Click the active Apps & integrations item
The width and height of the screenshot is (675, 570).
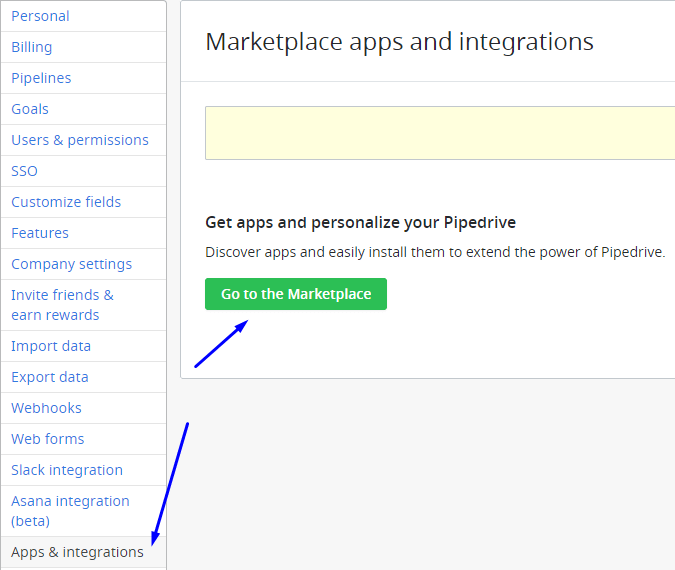pyautogui.click(x=77, y=552)
